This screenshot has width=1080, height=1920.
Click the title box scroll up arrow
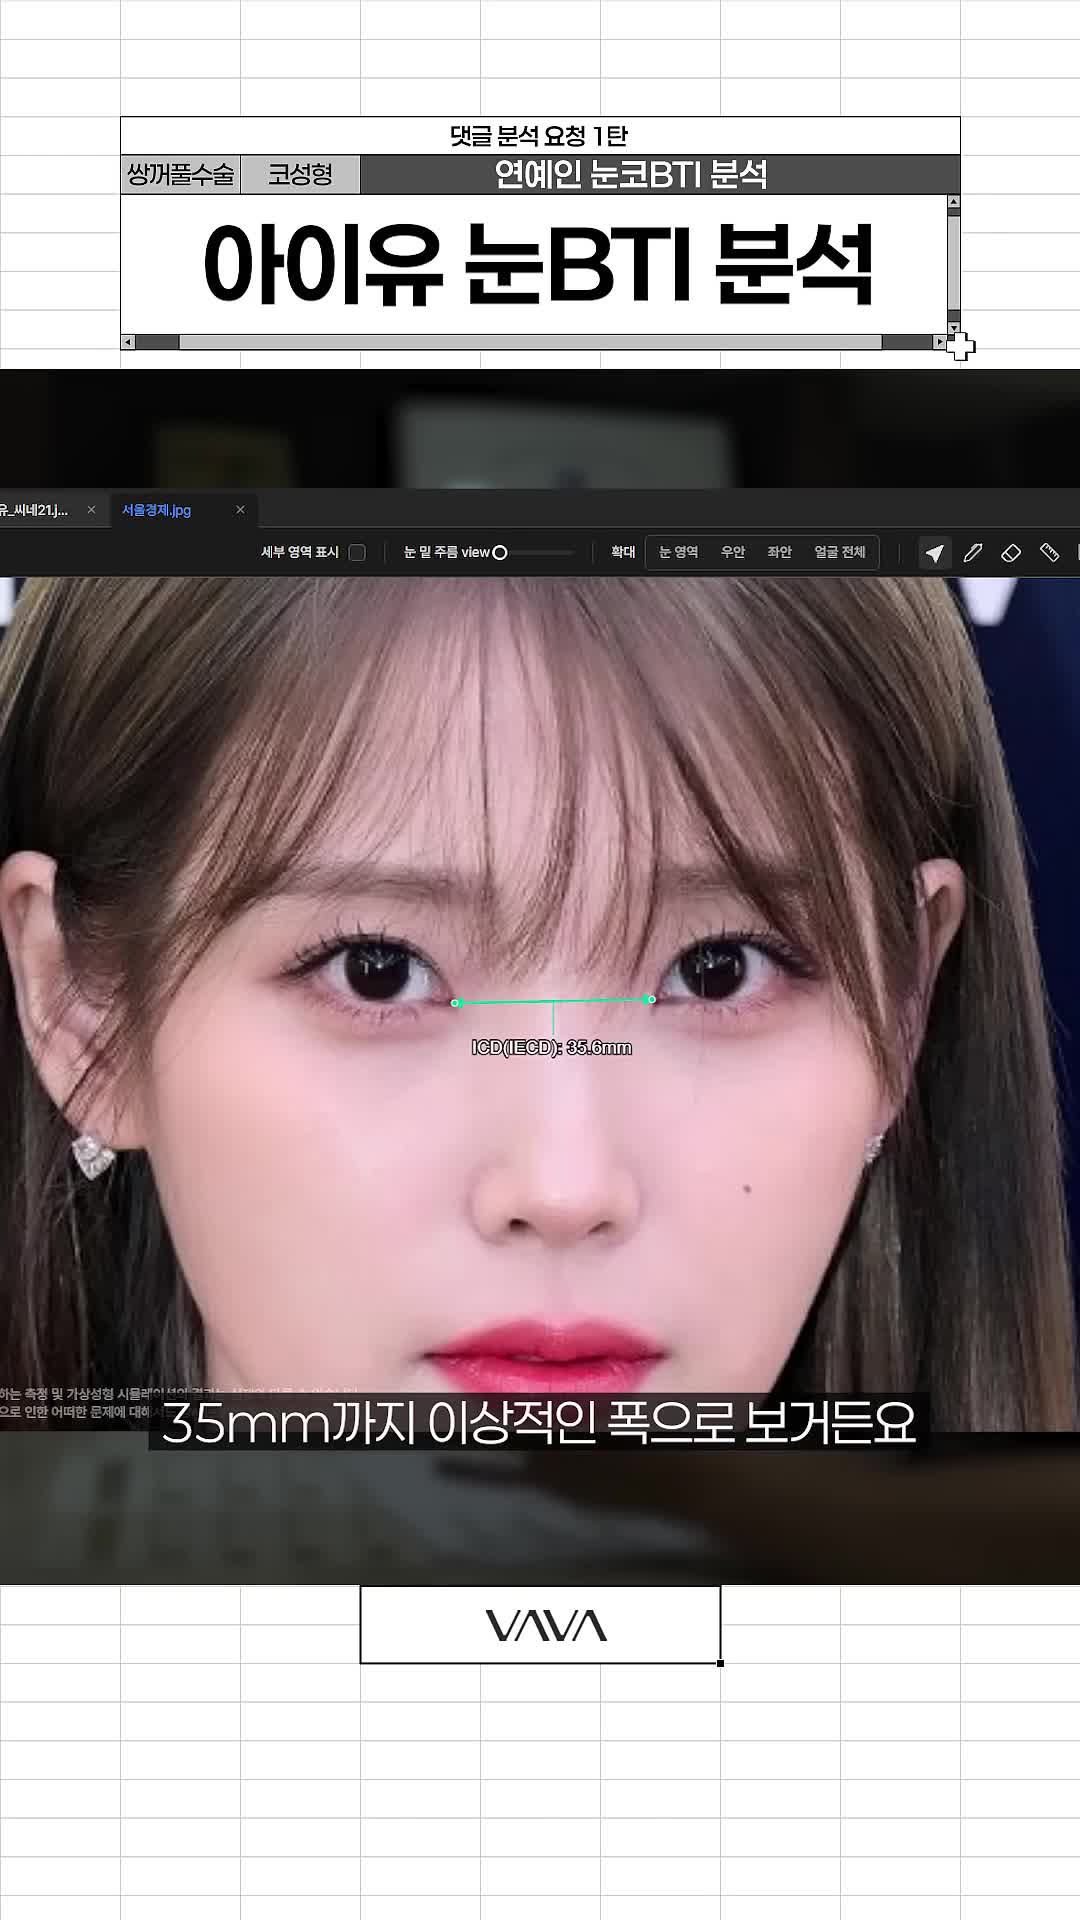point(954,201)
